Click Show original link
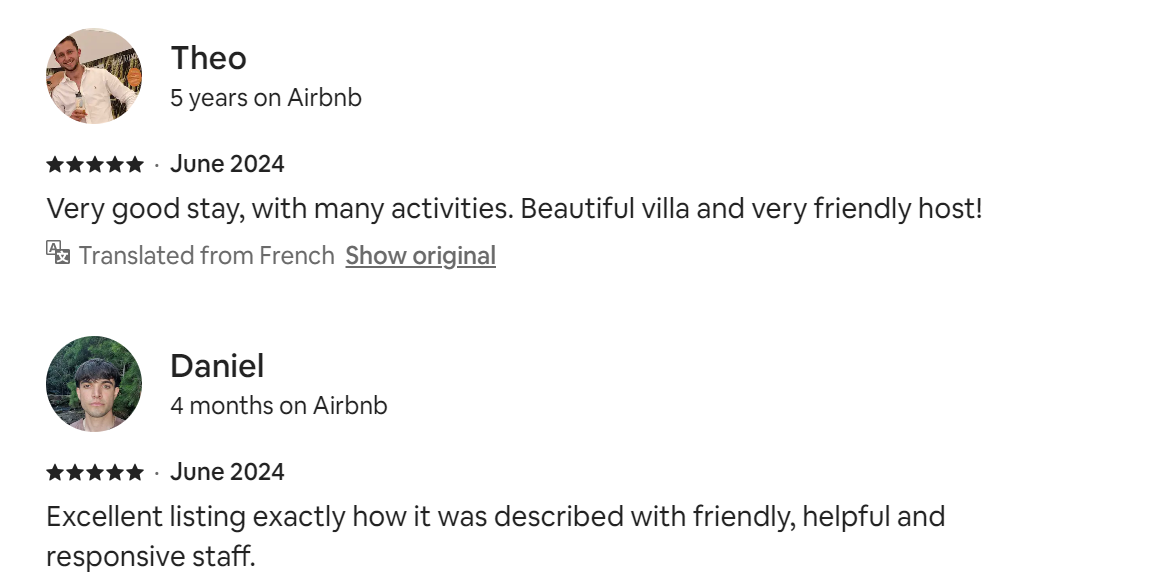 coord(420,256)
